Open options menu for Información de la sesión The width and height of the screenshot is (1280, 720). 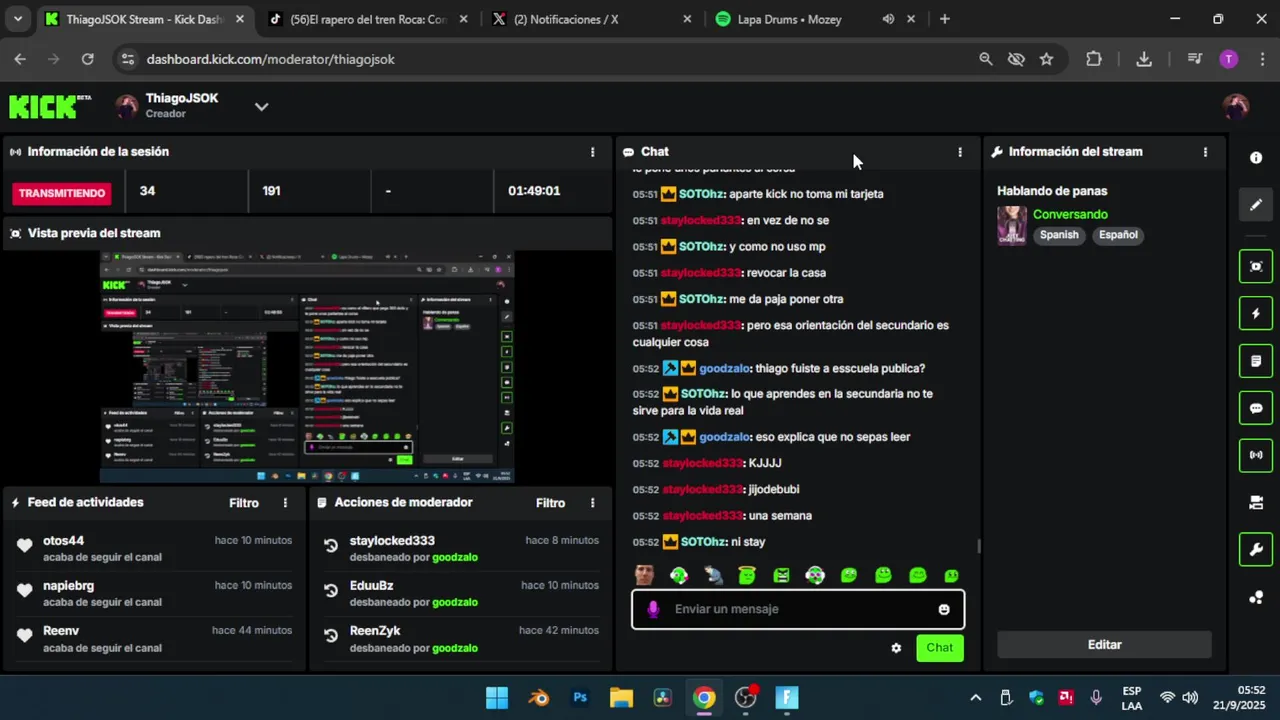tap(592, 152)
